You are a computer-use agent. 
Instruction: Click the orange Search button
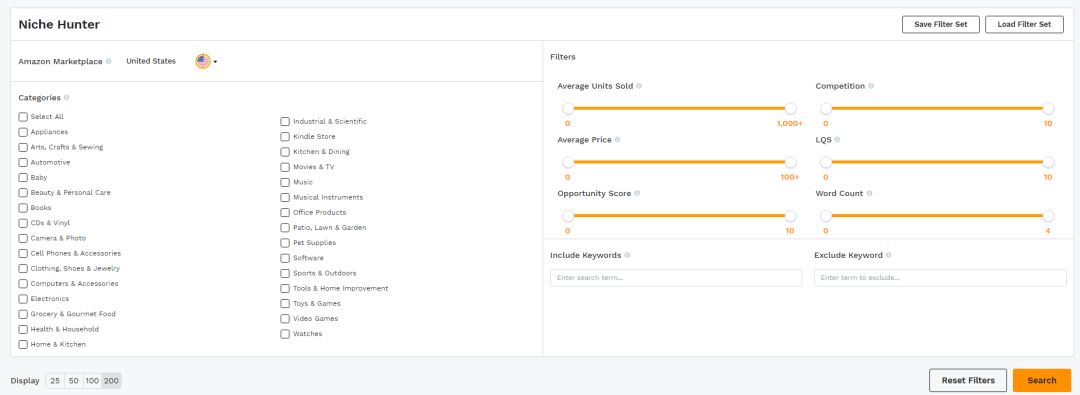click(x=1041, y=381)
